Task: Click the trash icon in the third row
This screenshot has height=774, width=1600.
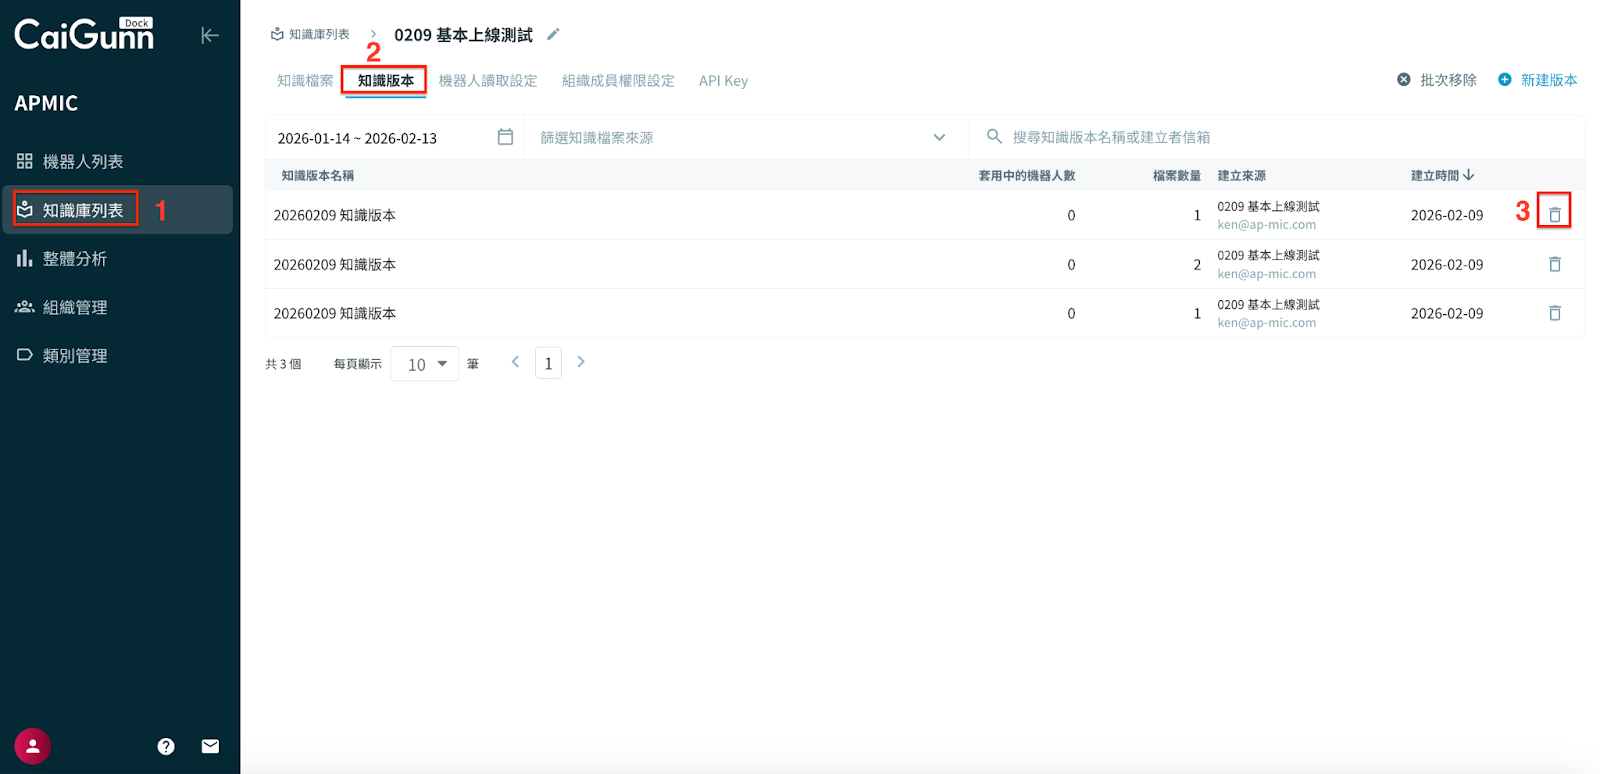Action: click(x=1554, y=313)
